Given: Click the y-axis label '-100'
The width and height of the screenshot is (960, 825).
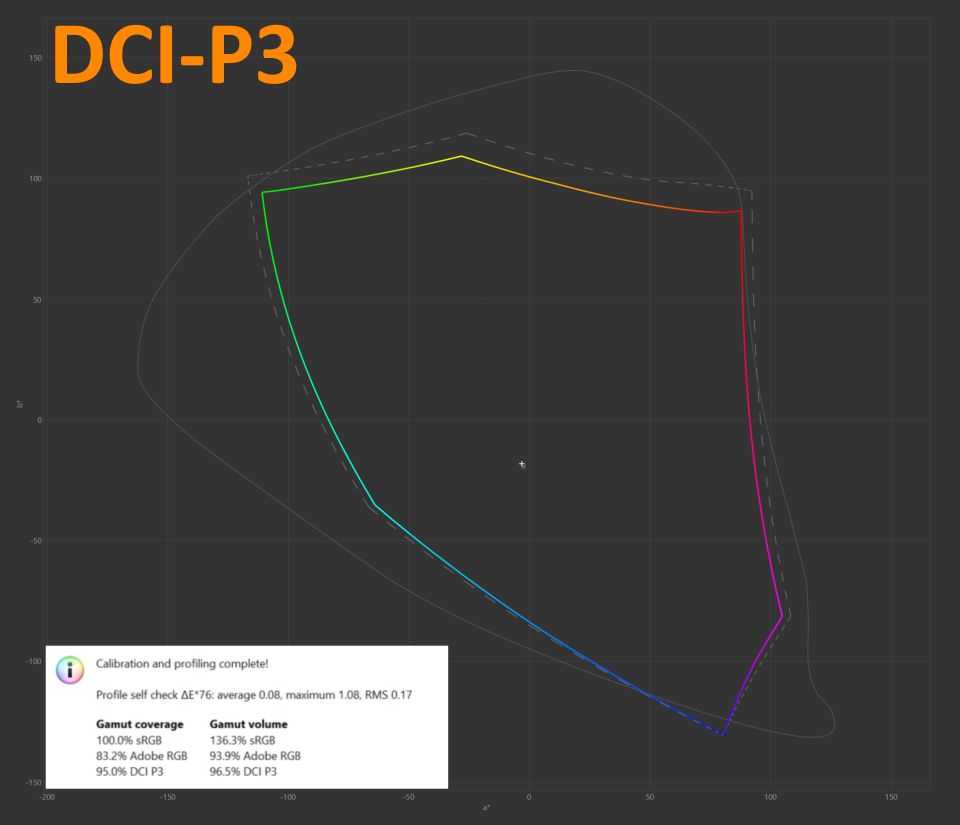Looking at the screenshot, I should [x=34, y=662].
